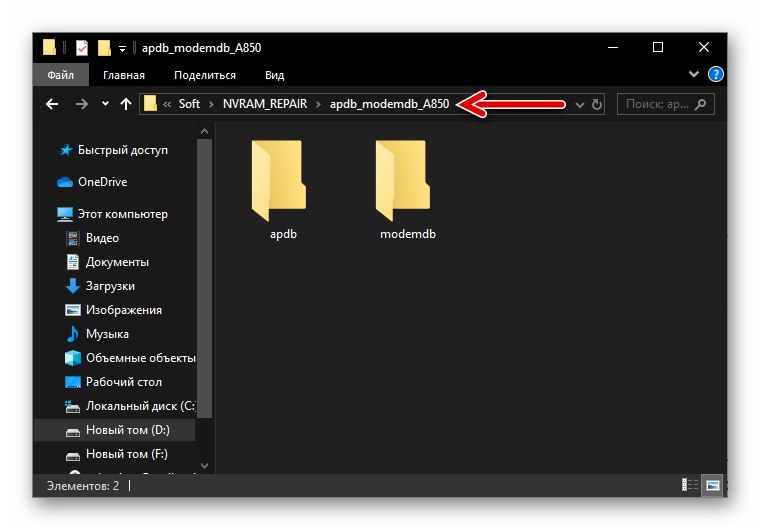Screen dimensions: 760x530
Task: Open Объемные объекты in the sidebar
Action: (x=129, y=358)
